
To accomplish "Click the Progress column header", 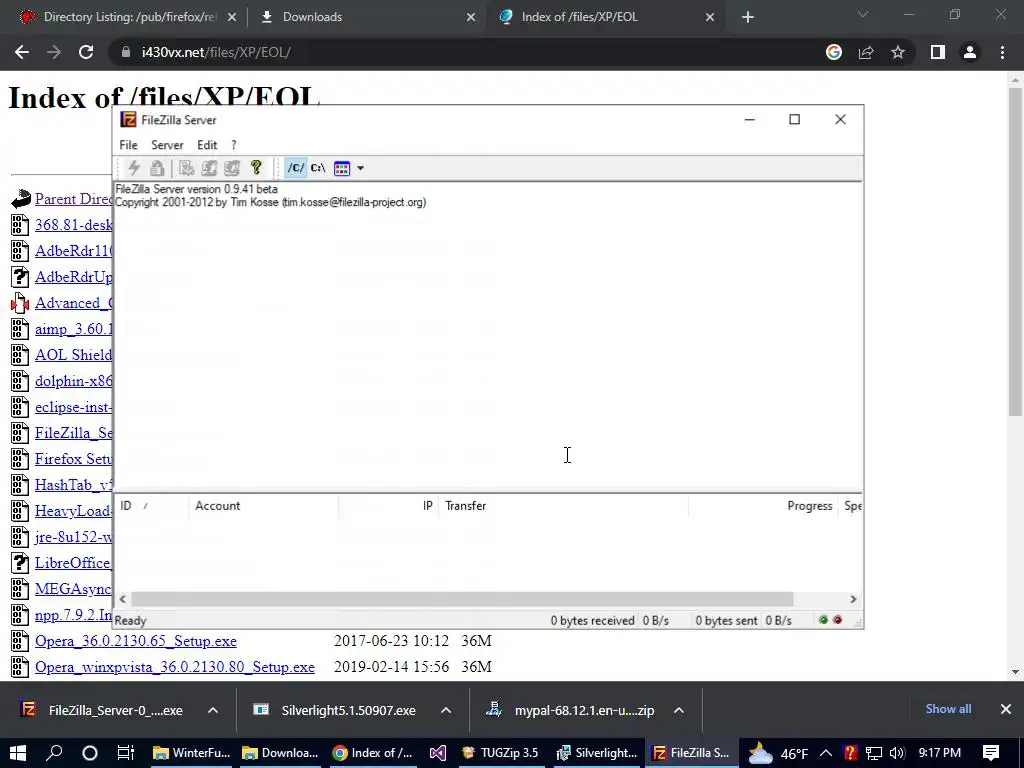I will (x=763, y=506).
